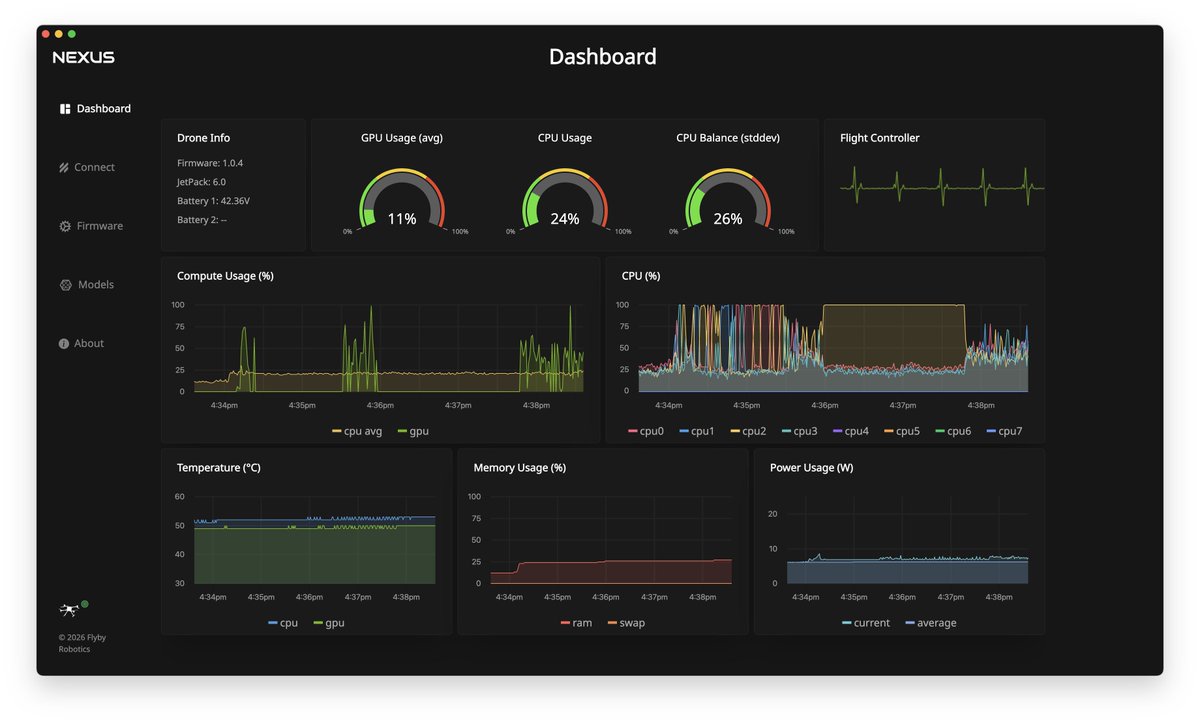Screen dimensions: 1200x724
Task: Toggle swap series in Memory Usage legend
Action: [x=627, y=623]
